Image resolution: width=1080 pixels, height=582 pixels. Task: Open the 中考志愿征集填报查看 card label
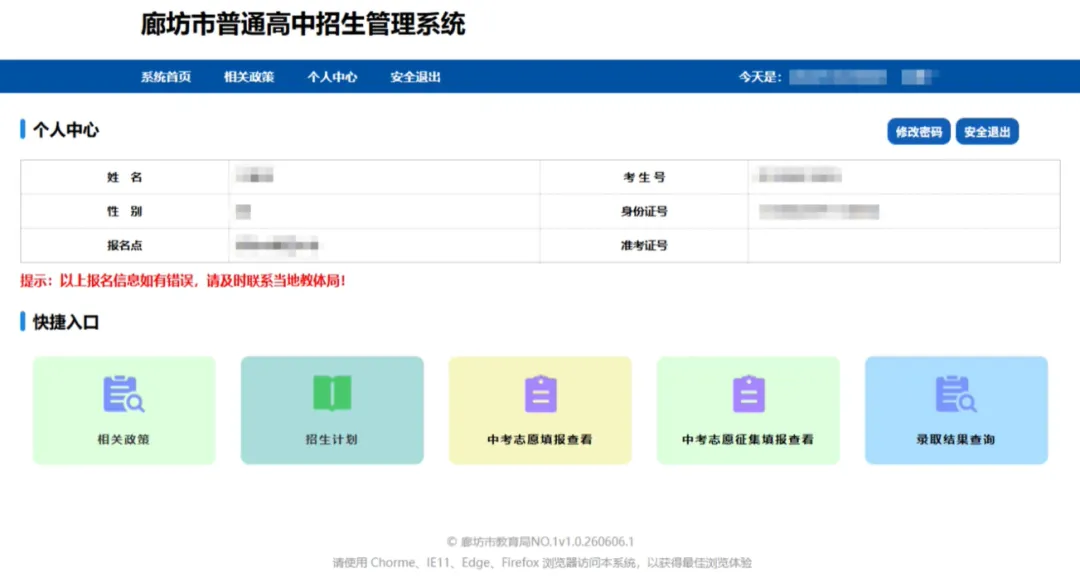click(x=748, y=439)
